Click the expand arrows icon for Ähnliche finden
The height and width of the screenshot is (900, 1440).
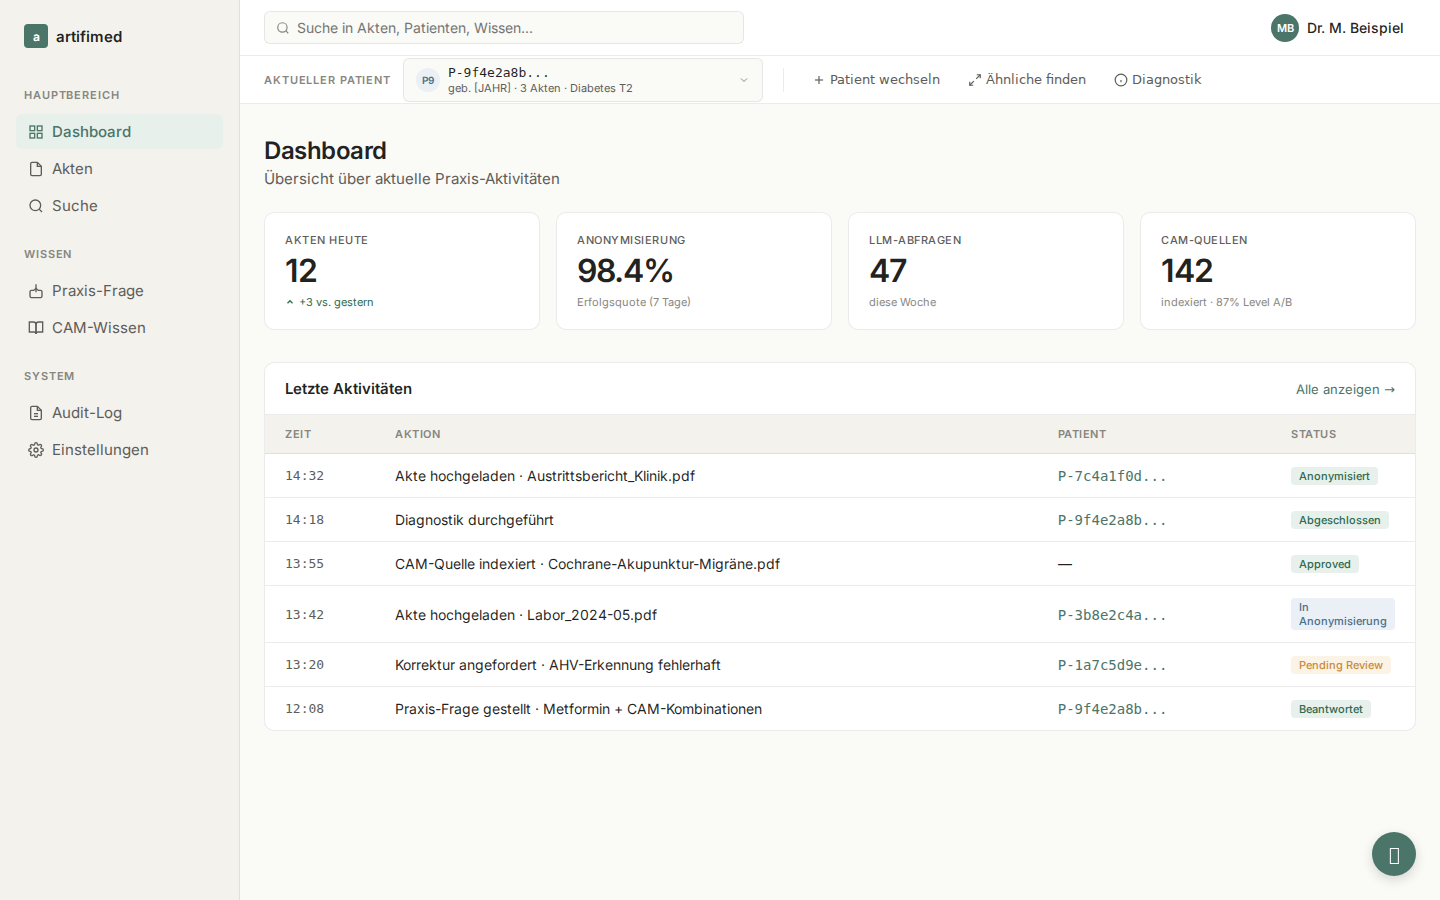(x=975, y=80)
